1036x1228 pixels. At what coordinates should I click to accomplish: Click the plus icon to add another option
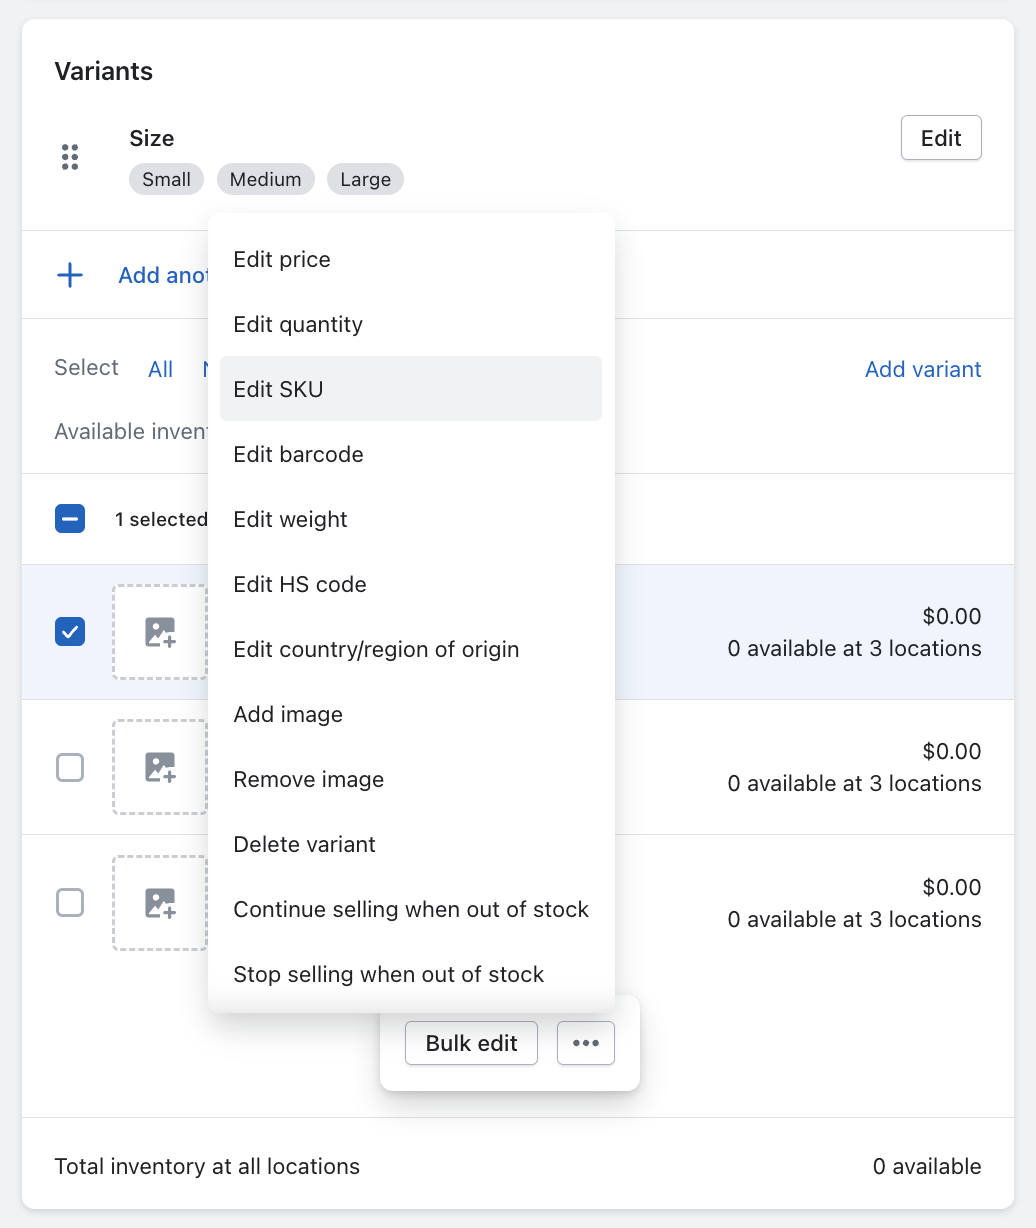click(70, 275)
